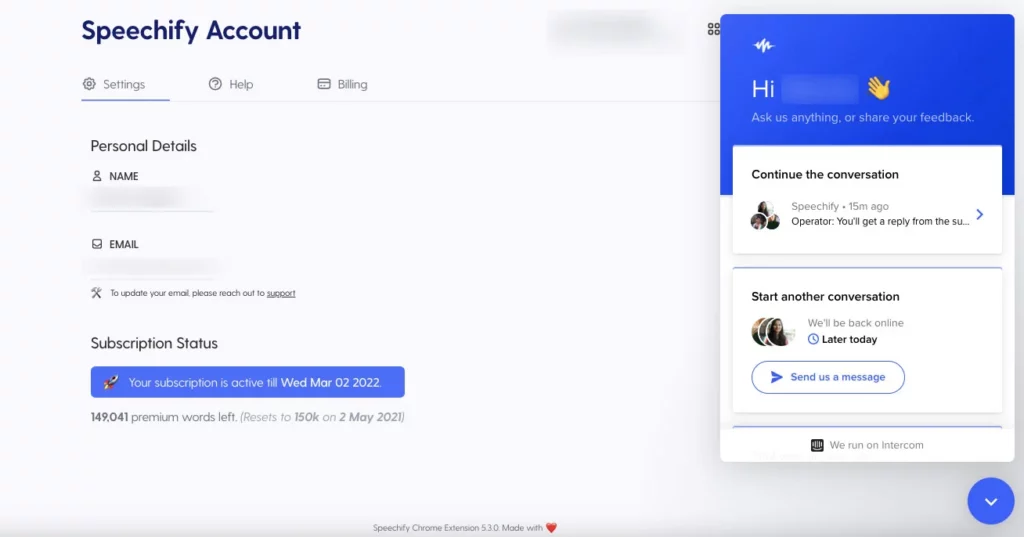Open the Speechify conversation using right chevron
The width and height of the screenshot is (1024, 537).
(x=979, y=214)
